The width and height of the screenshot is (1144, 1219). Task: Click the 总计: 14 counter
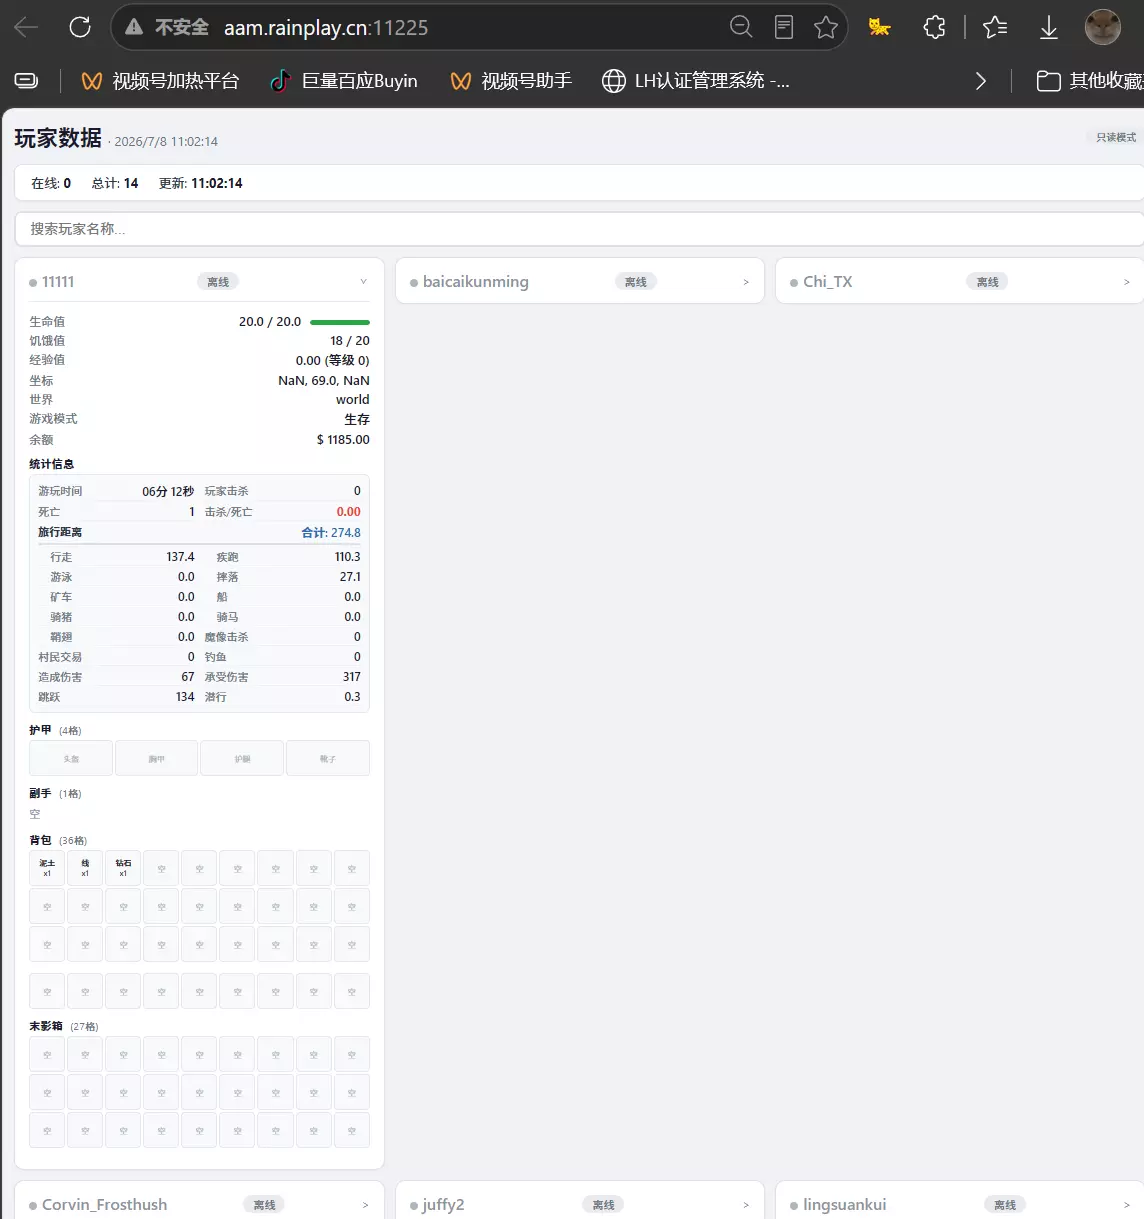115,183
